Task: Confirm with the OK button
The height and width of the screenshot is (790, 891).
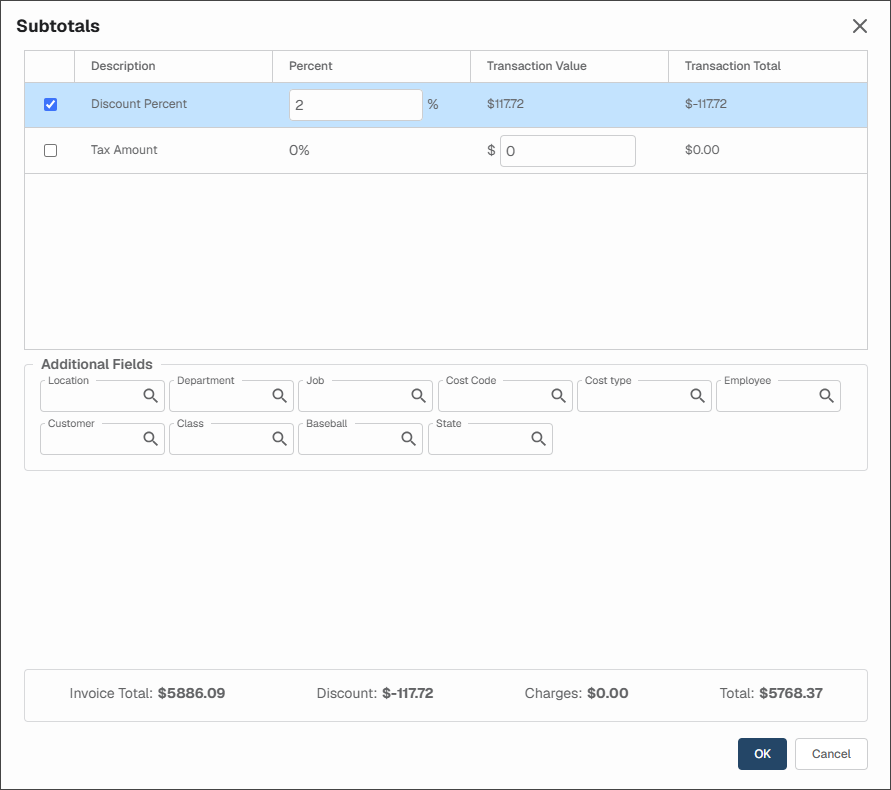Action: pos(762,754)
